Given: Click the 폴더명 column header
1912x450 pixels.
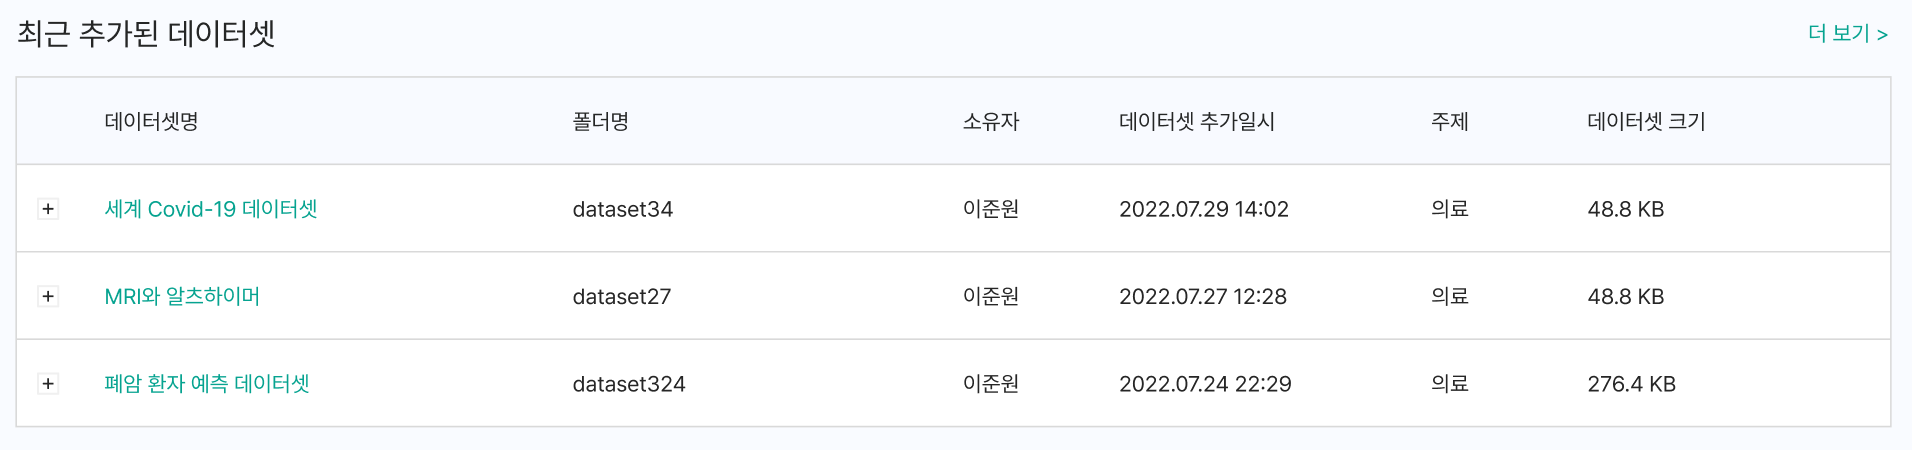Looking at the screenshot, I should coord(600,121).
